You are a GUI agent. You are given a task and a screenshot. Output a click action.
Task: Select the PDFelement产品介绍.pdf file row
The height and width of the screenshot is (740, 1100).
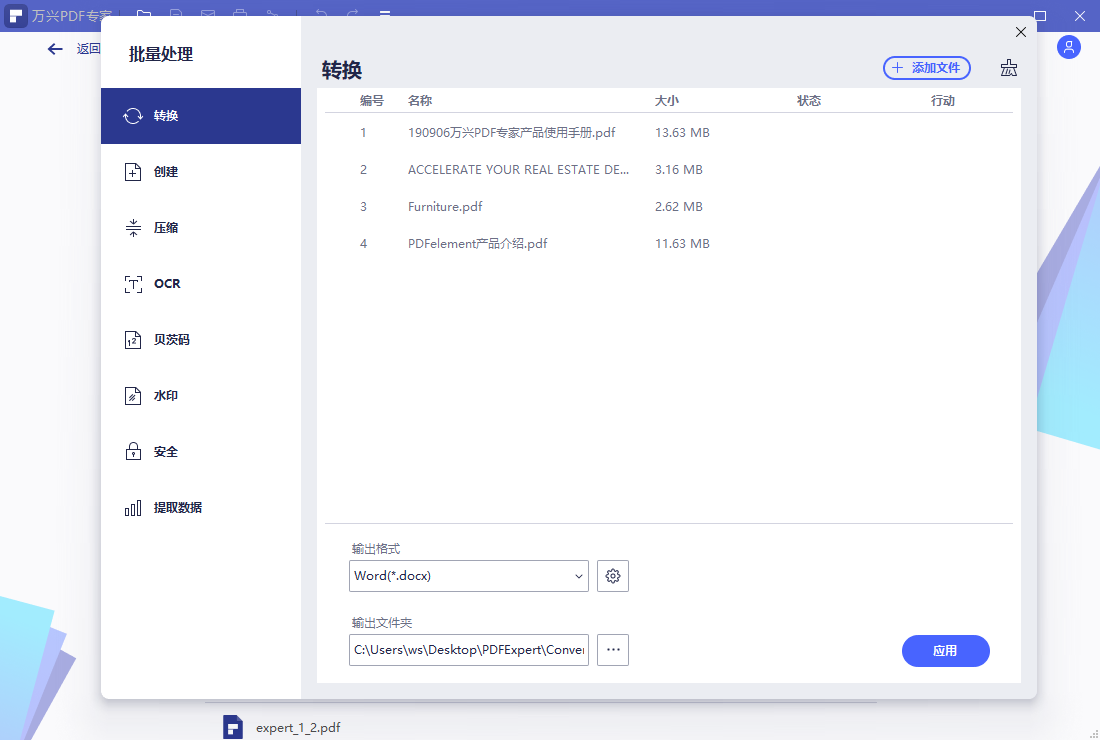click(x=477, y=244)
